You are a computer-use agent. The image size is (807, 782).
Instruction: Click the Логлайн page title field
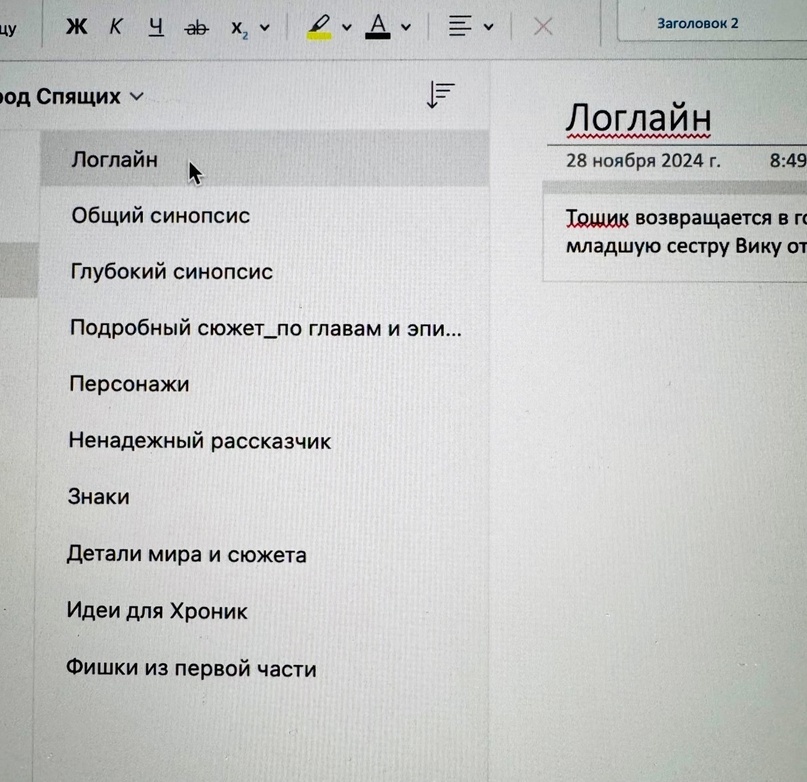click(638, 117)
